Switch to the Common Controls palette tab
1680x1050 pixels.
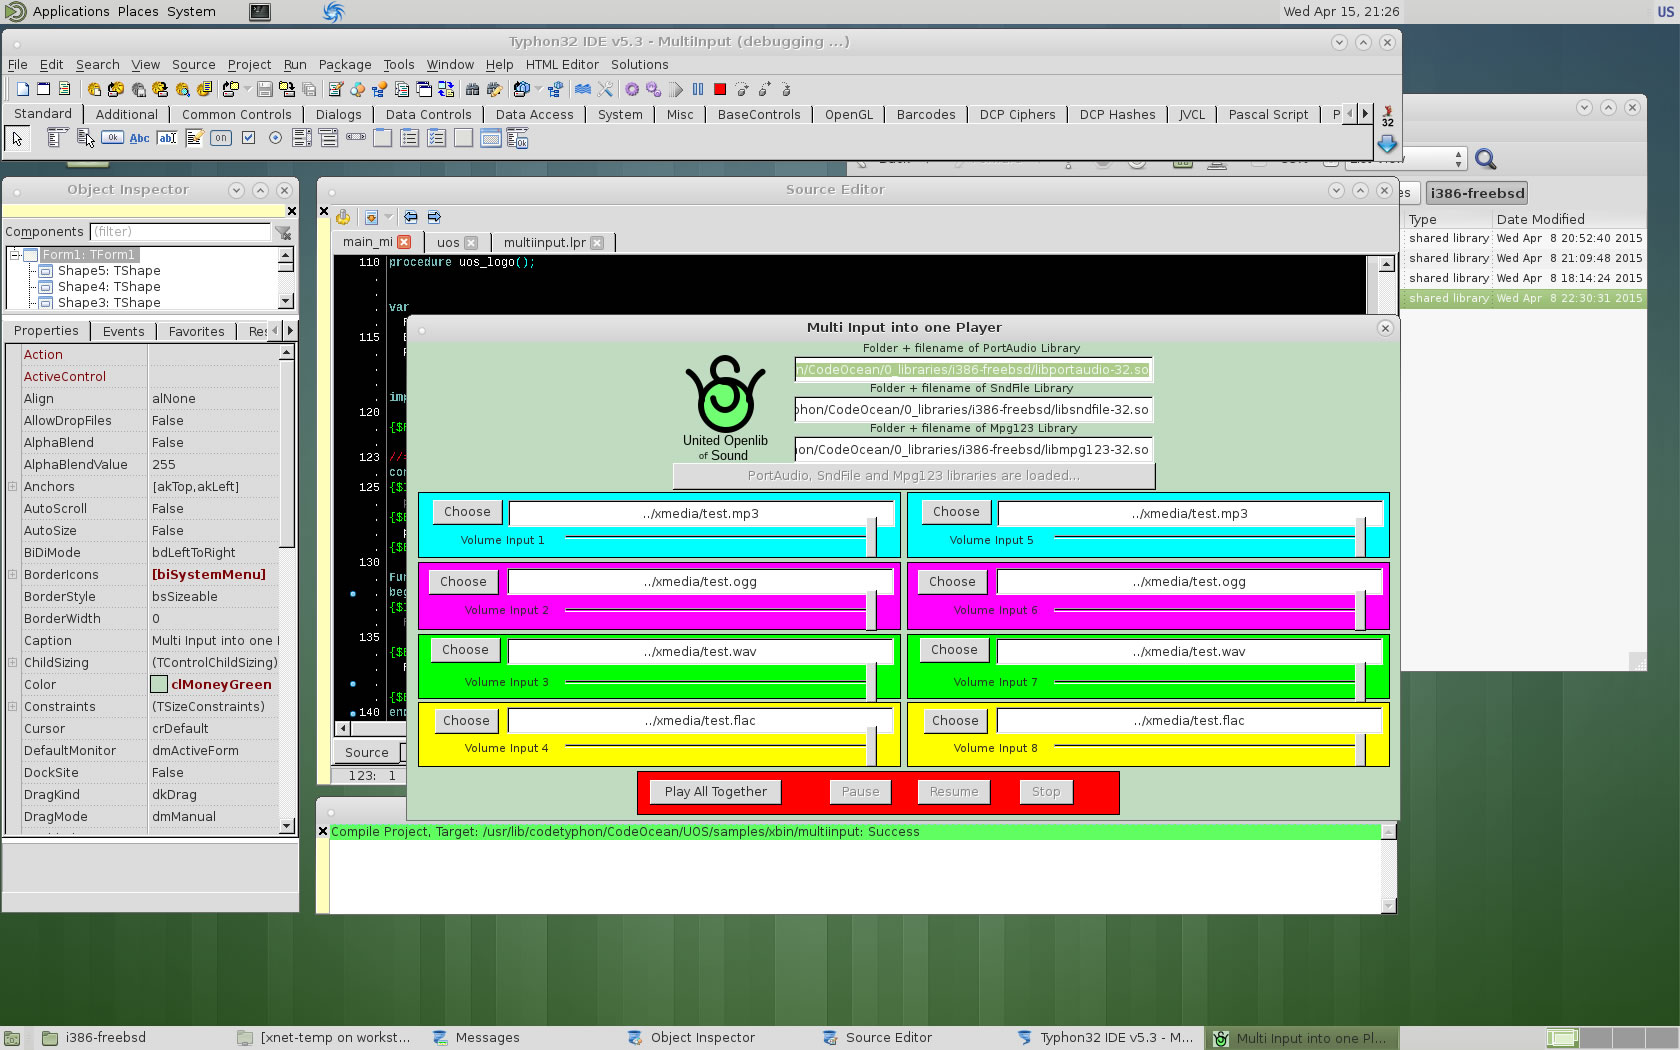click(237, 115)
